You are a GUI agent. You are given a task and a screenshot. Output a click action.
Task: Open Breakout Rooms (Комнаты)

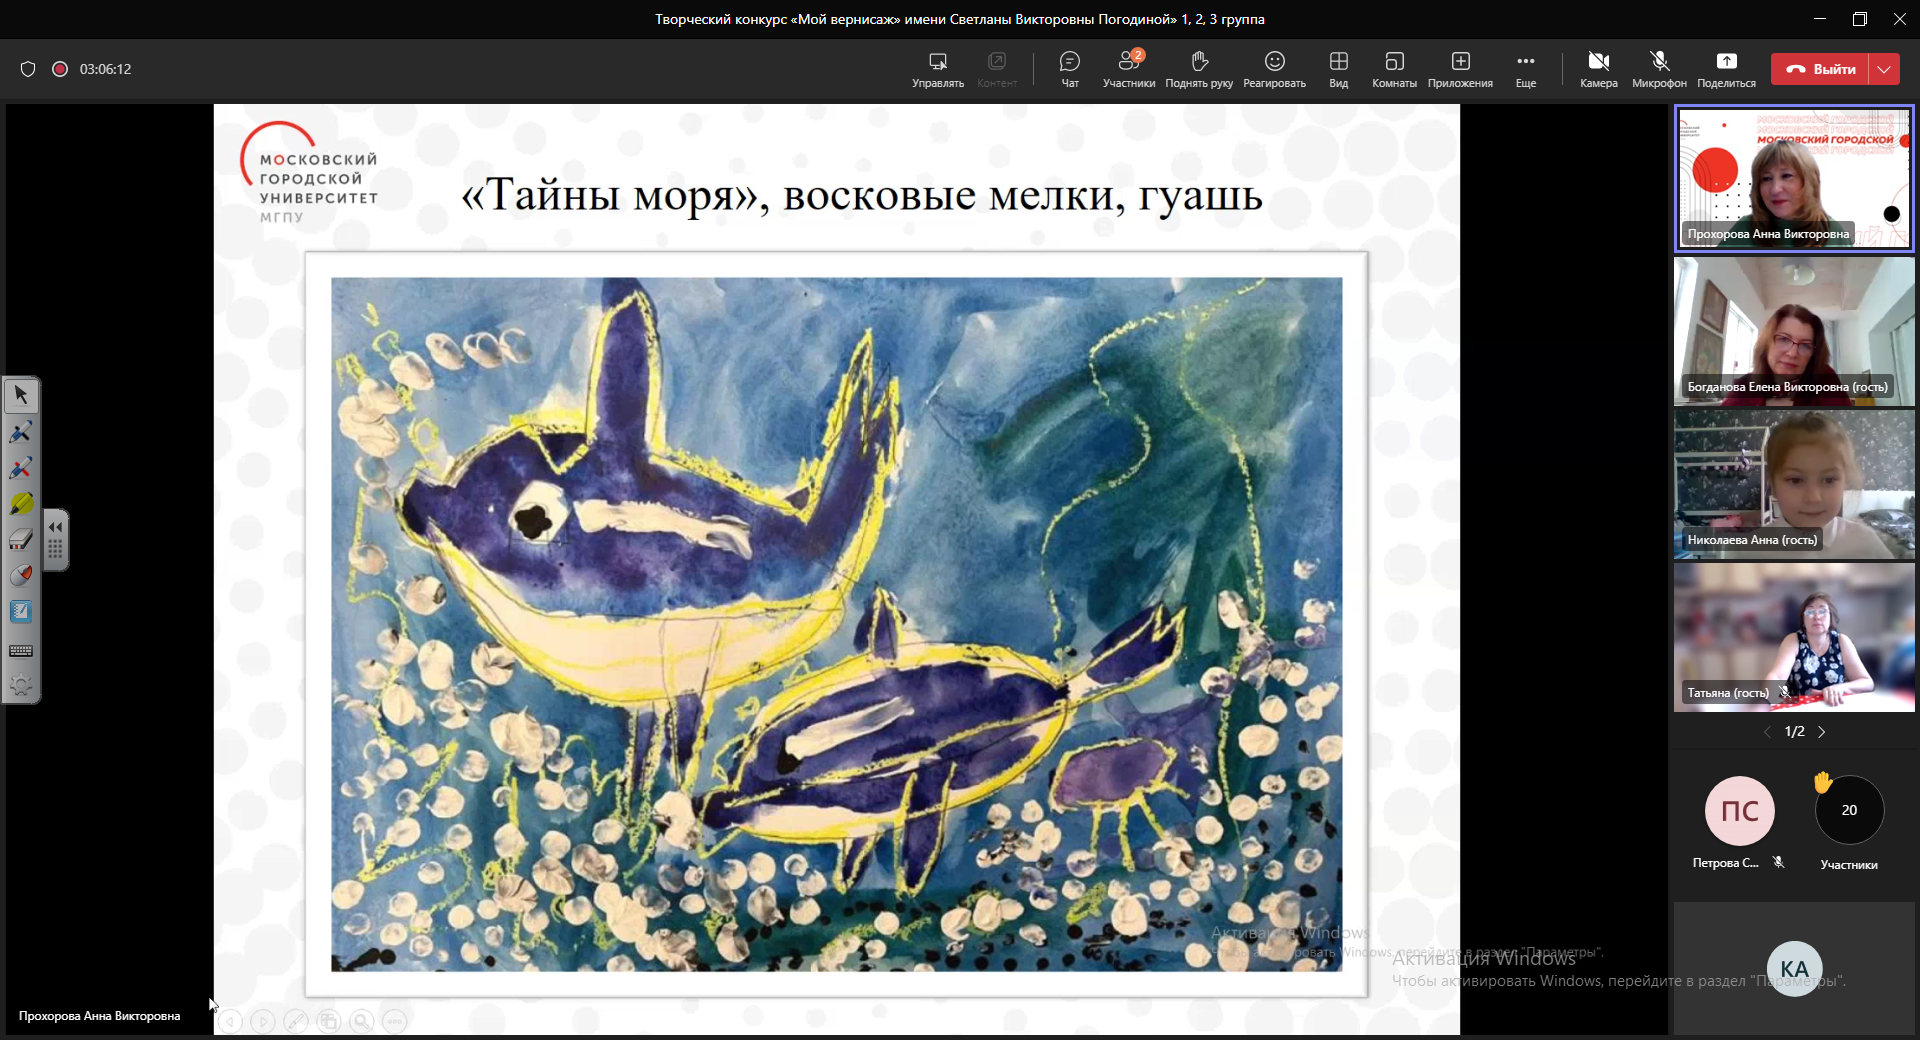click(1394, 69)
